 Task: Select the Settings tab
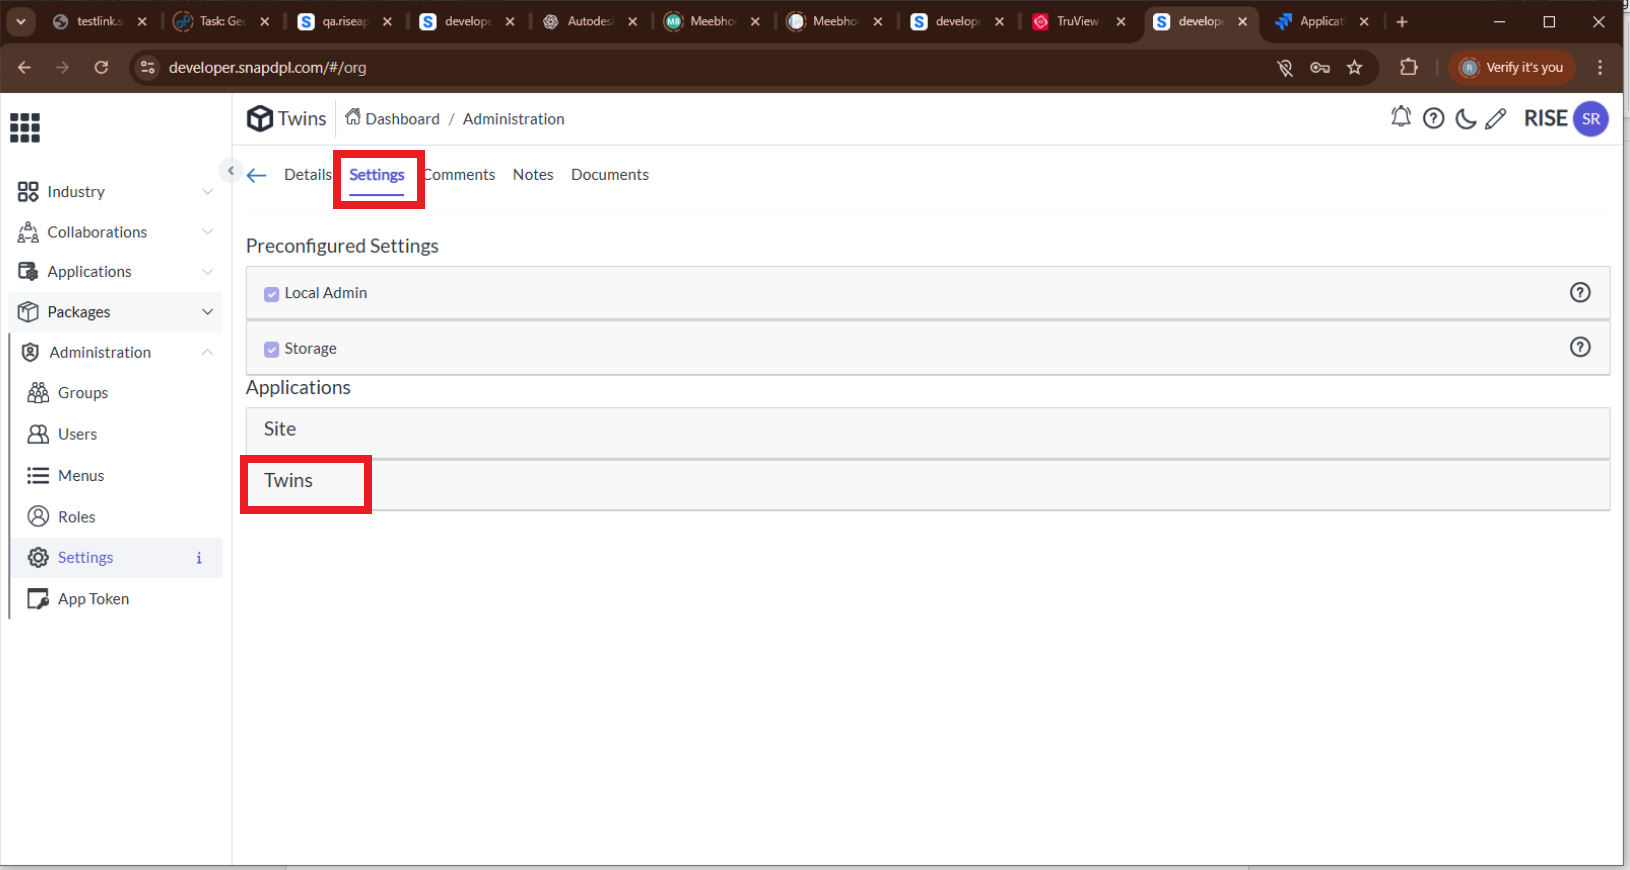pyautogui.click(x=377, y=174)
